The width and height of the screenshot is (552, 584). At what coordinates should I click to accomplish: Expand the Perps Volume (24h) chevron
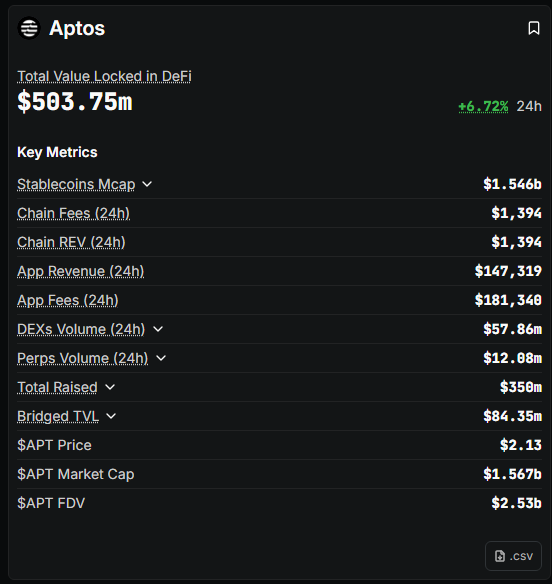click(x=161, y=358)
